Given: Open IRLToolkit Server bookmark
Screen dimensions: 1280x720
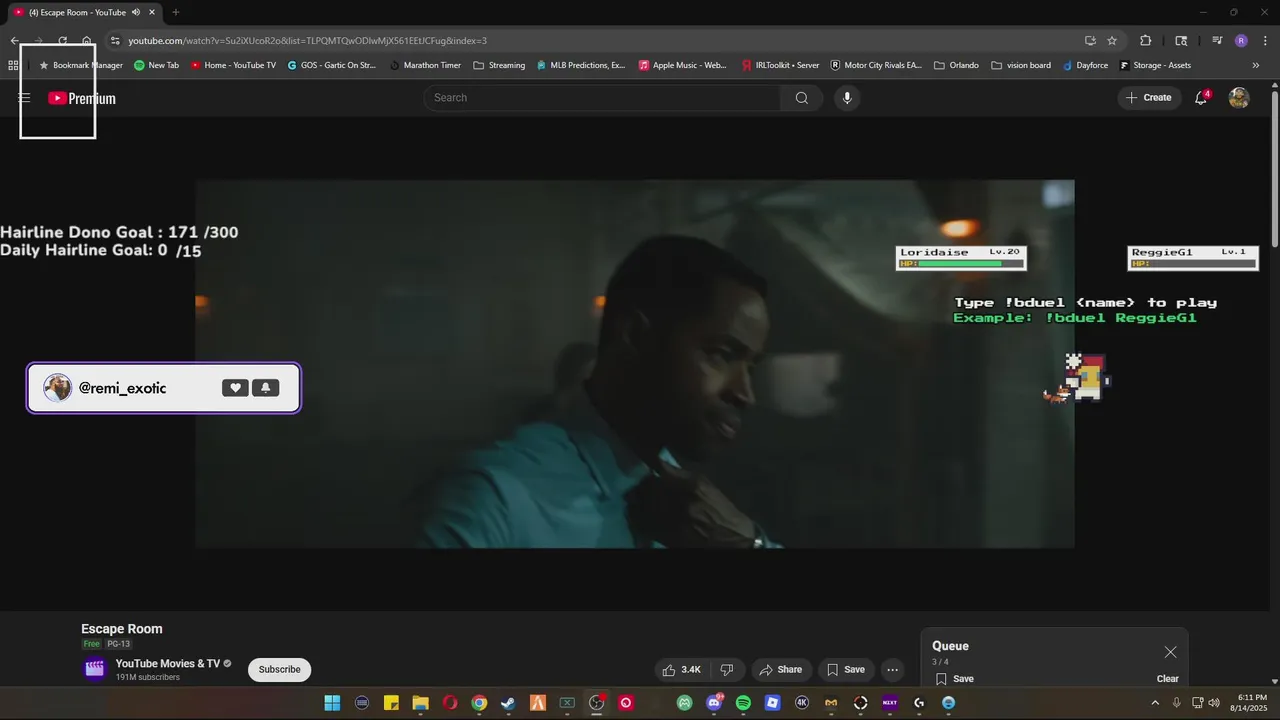Looking at the screenshot, I should click(780, 65).
